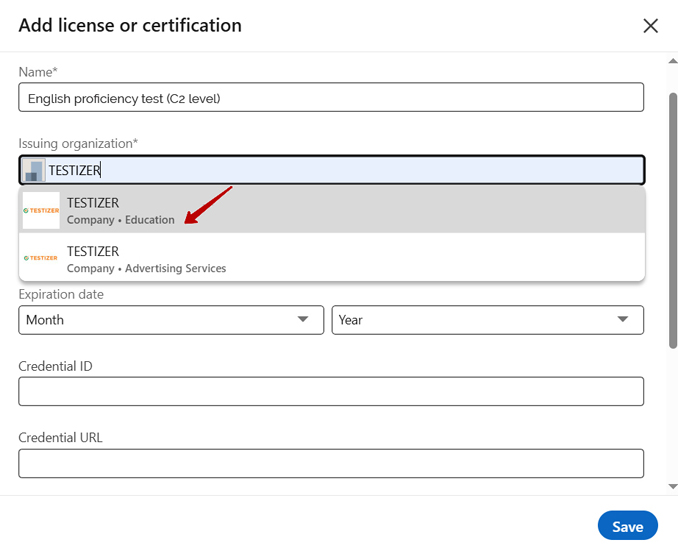Image resolution: width=678 pixels, height=551 pixels.
Task: Open the expiration Year dropdown
Action: pyautogui.click(x=487, y=320)
